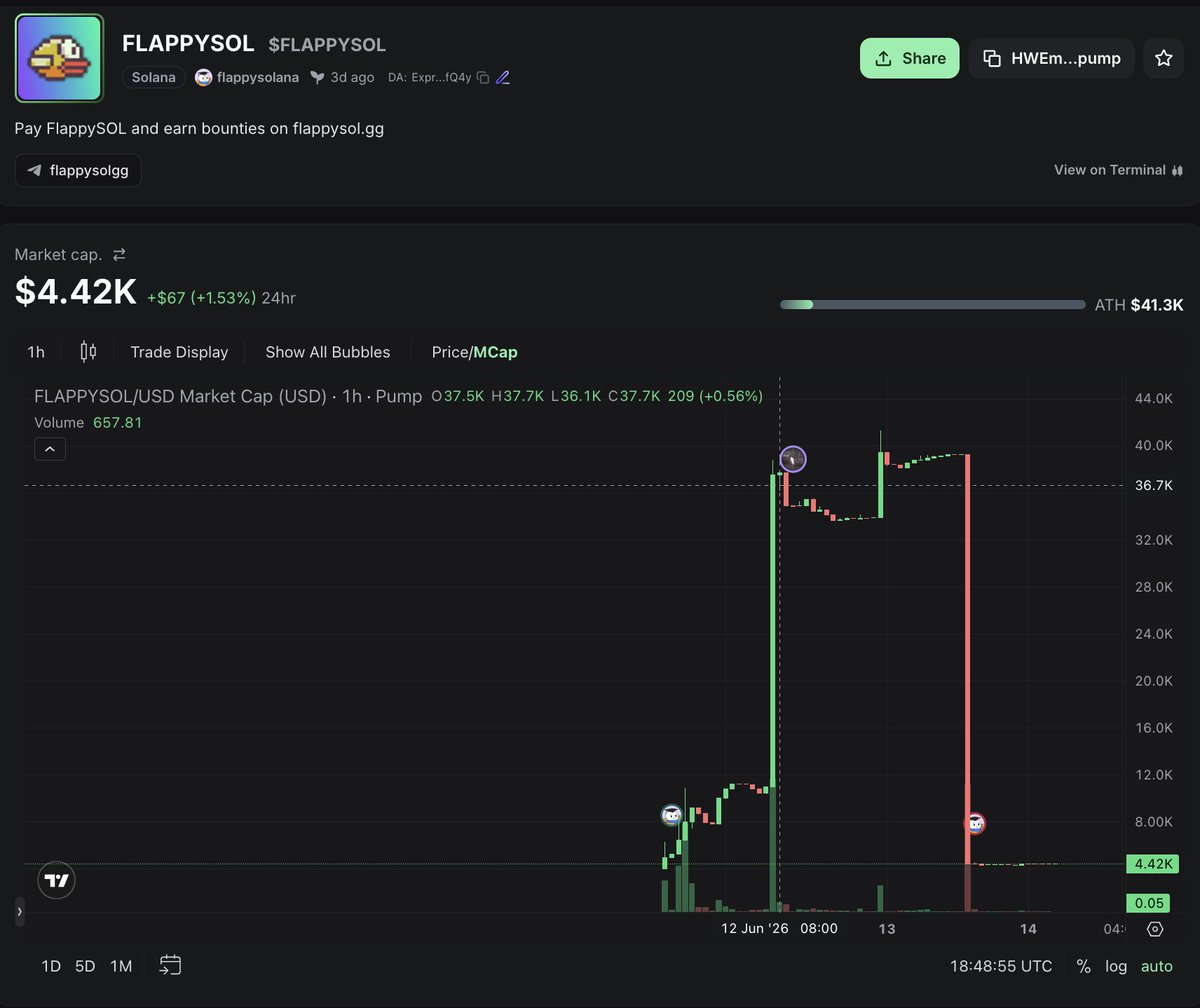Click the Volume 657.81 label
This screenshot has height=1008, width=1200.
point(88,423)
